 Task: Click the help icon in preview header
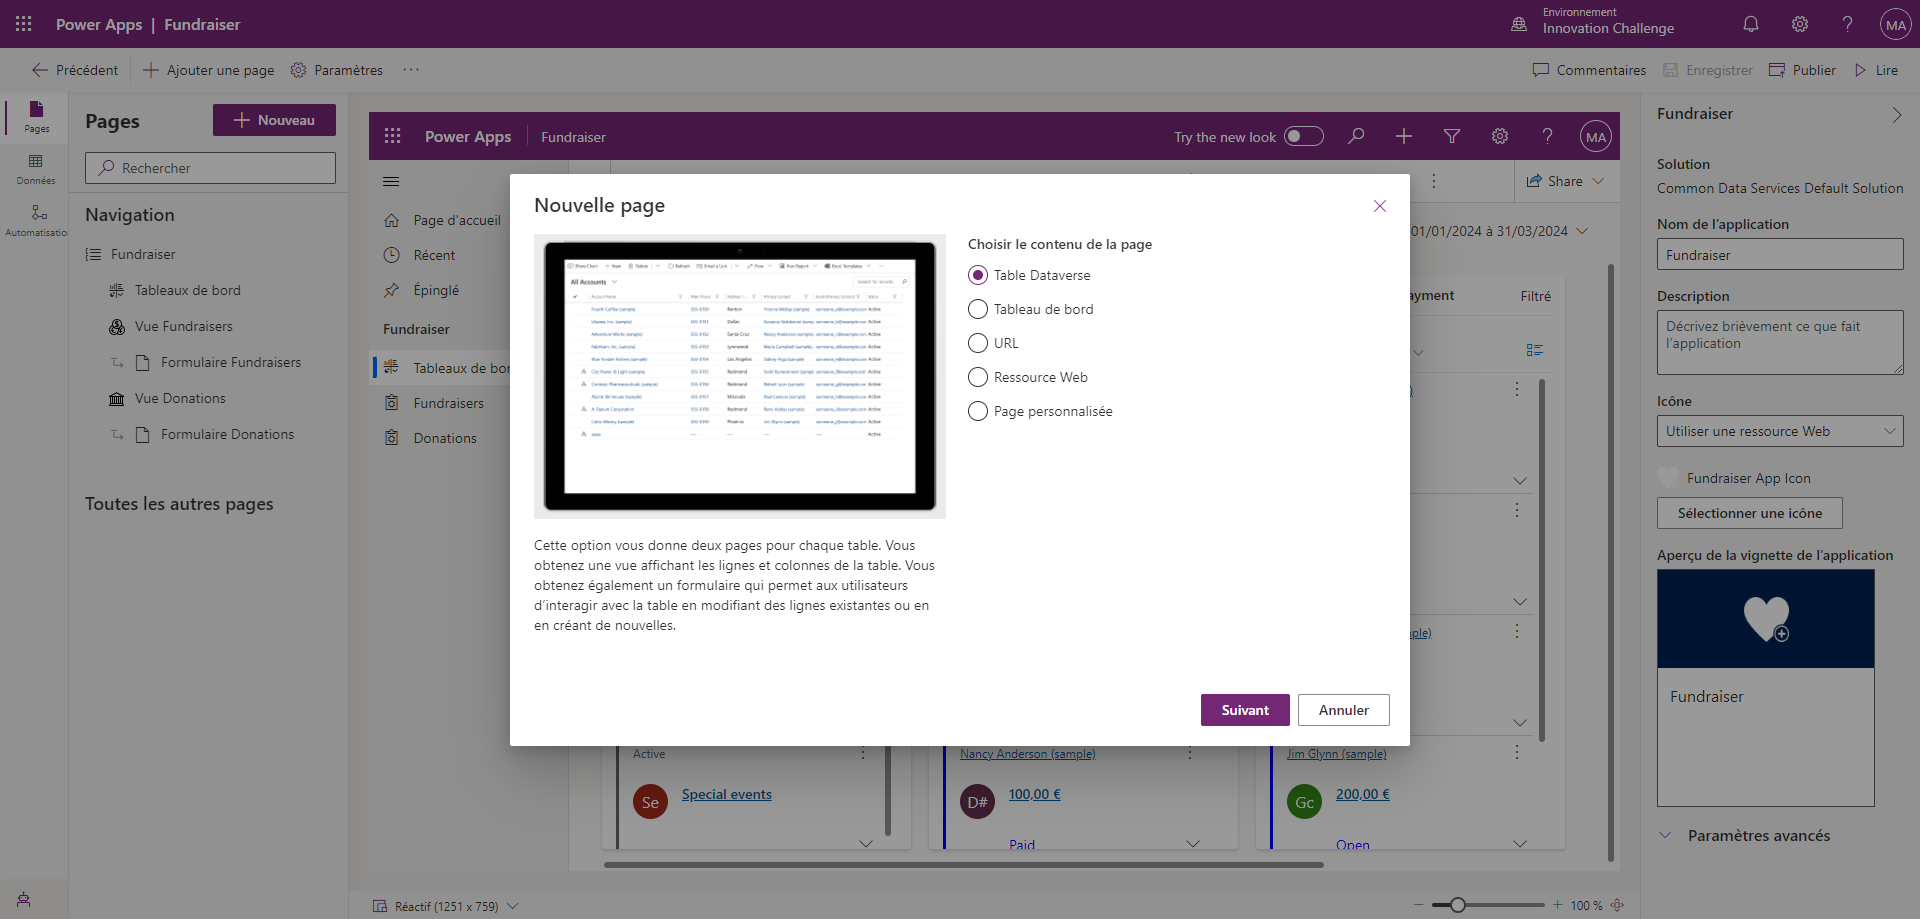(x=1548, y=136)
